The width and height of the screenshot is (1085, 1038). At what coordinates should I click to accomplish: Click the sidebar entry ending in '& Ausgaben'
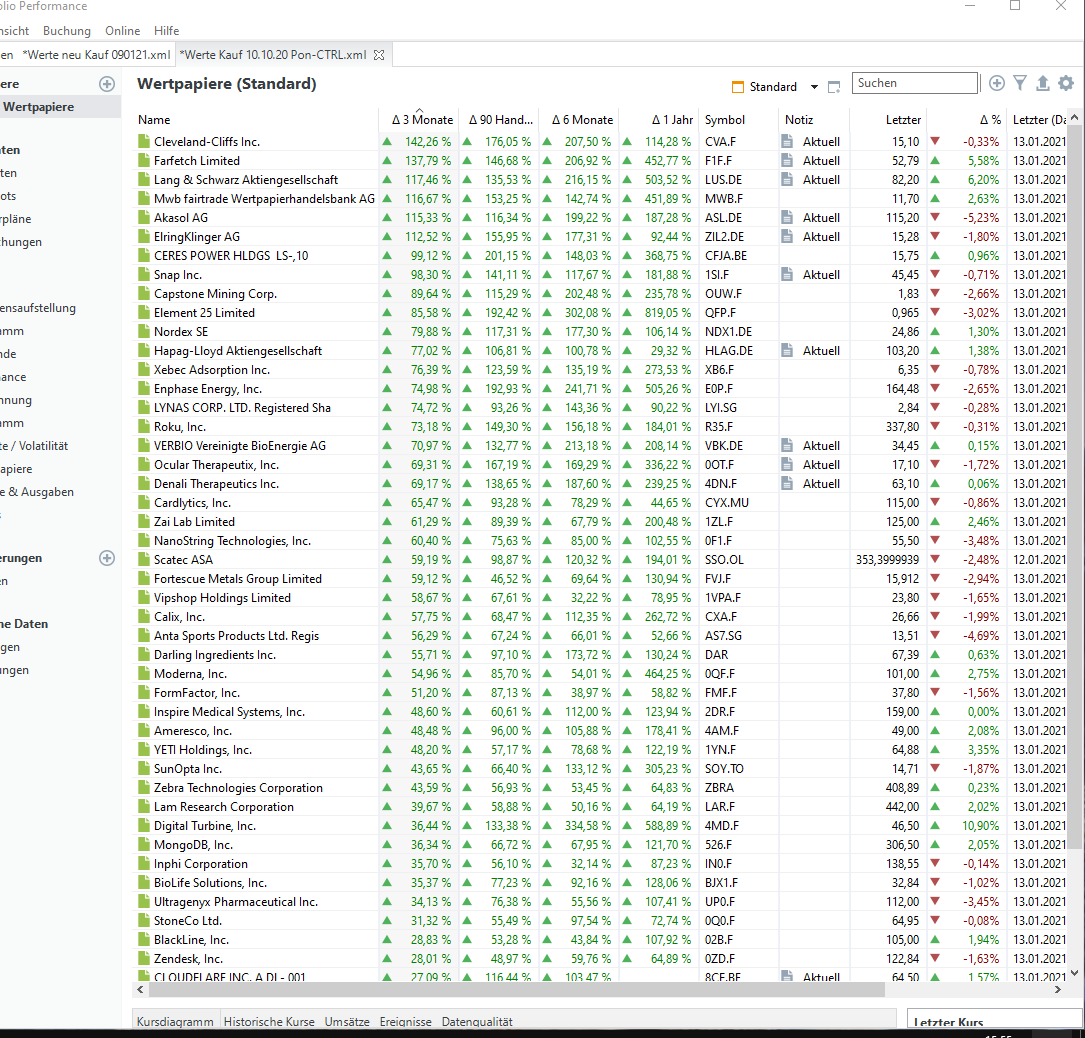[37, 492]
